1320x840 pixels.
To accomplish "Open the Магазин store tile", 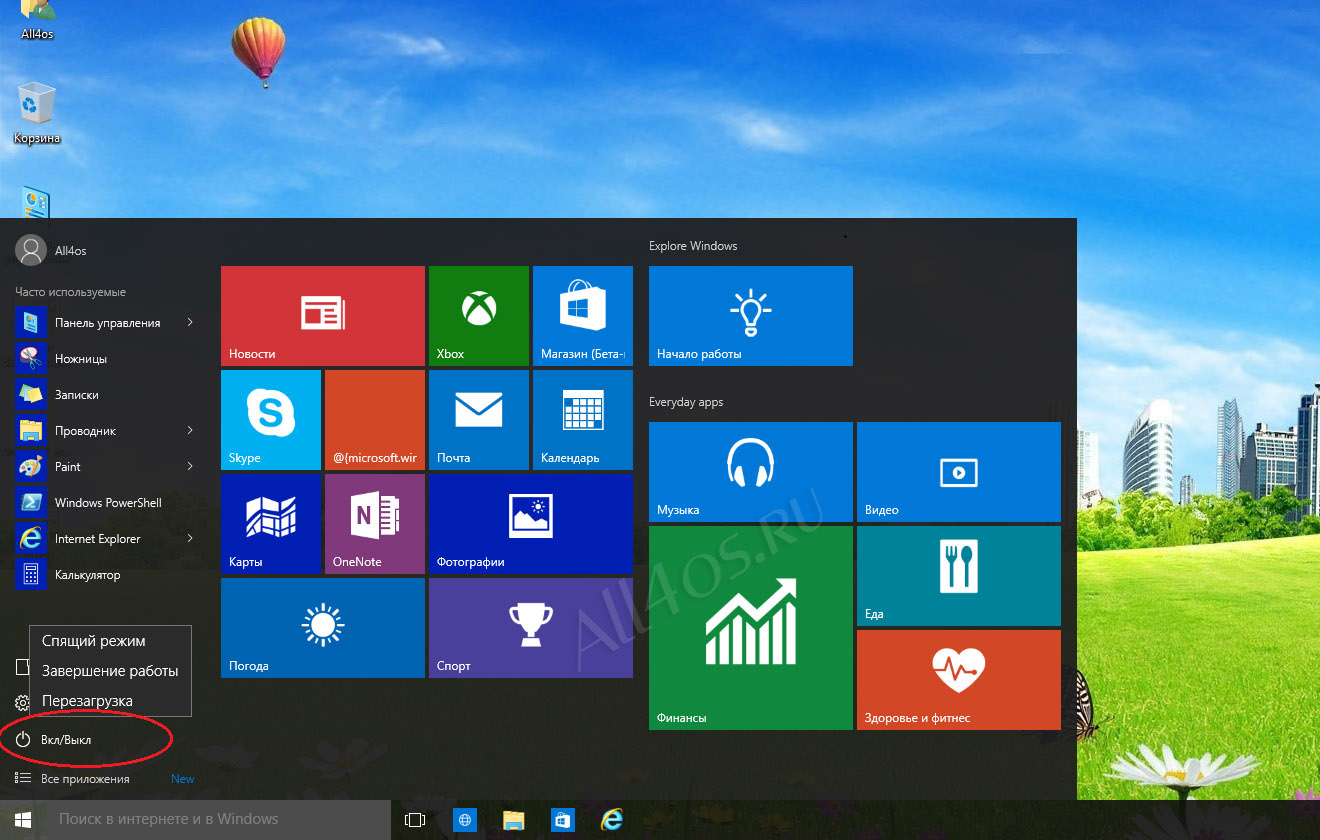I will (583, 316).
